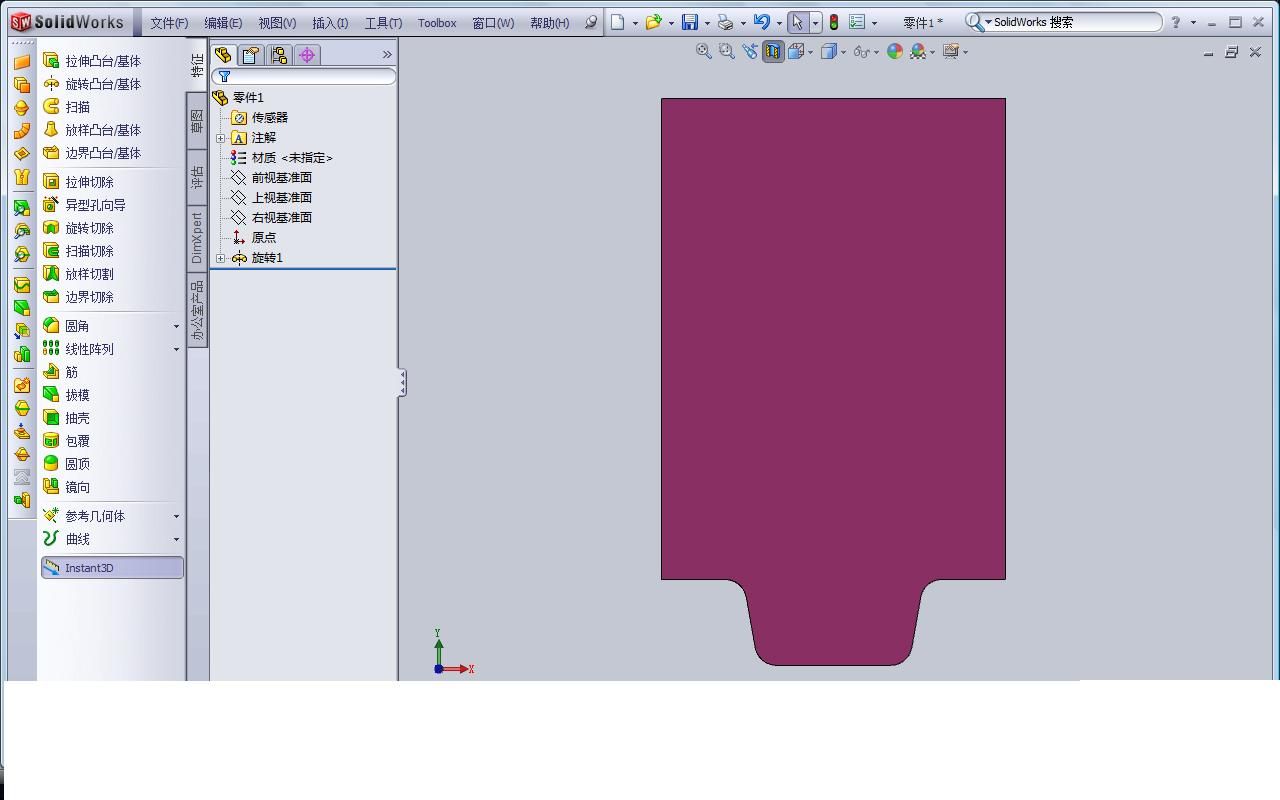Toggle the Select arrow tool
The width and height of the screenshot is (1280, 800).
click(x=797, y=22)
